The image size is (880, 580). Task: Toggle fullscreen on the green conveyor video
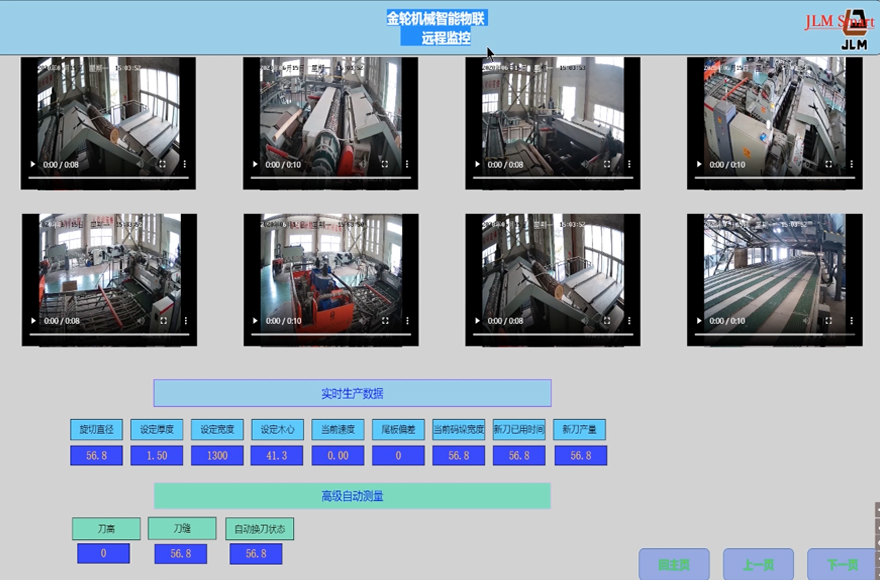(x=829, y=321)
